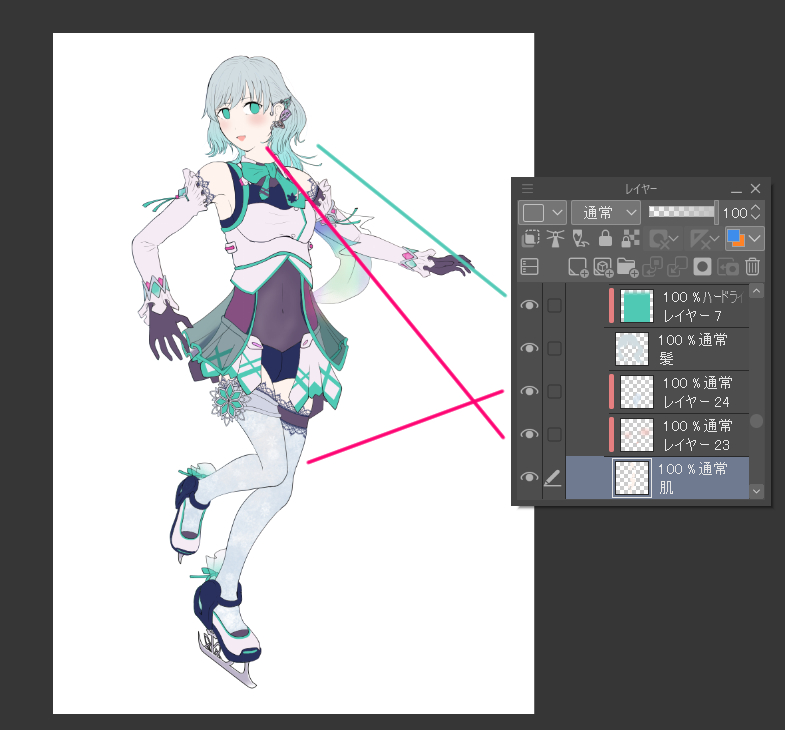Click the palette color square swatch
The image size is (785, 730).
533,213
